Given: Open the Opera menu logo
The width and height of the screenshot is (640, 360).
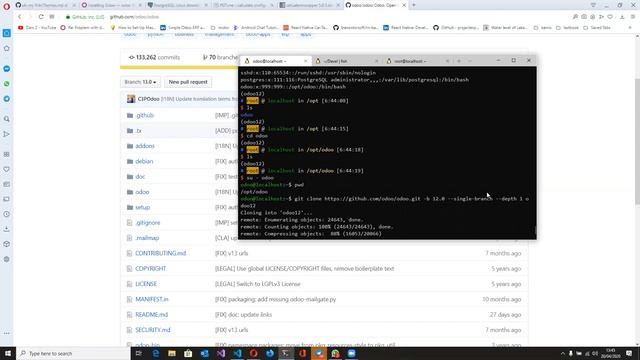Looking at the screenshot, I should (6, 7).
